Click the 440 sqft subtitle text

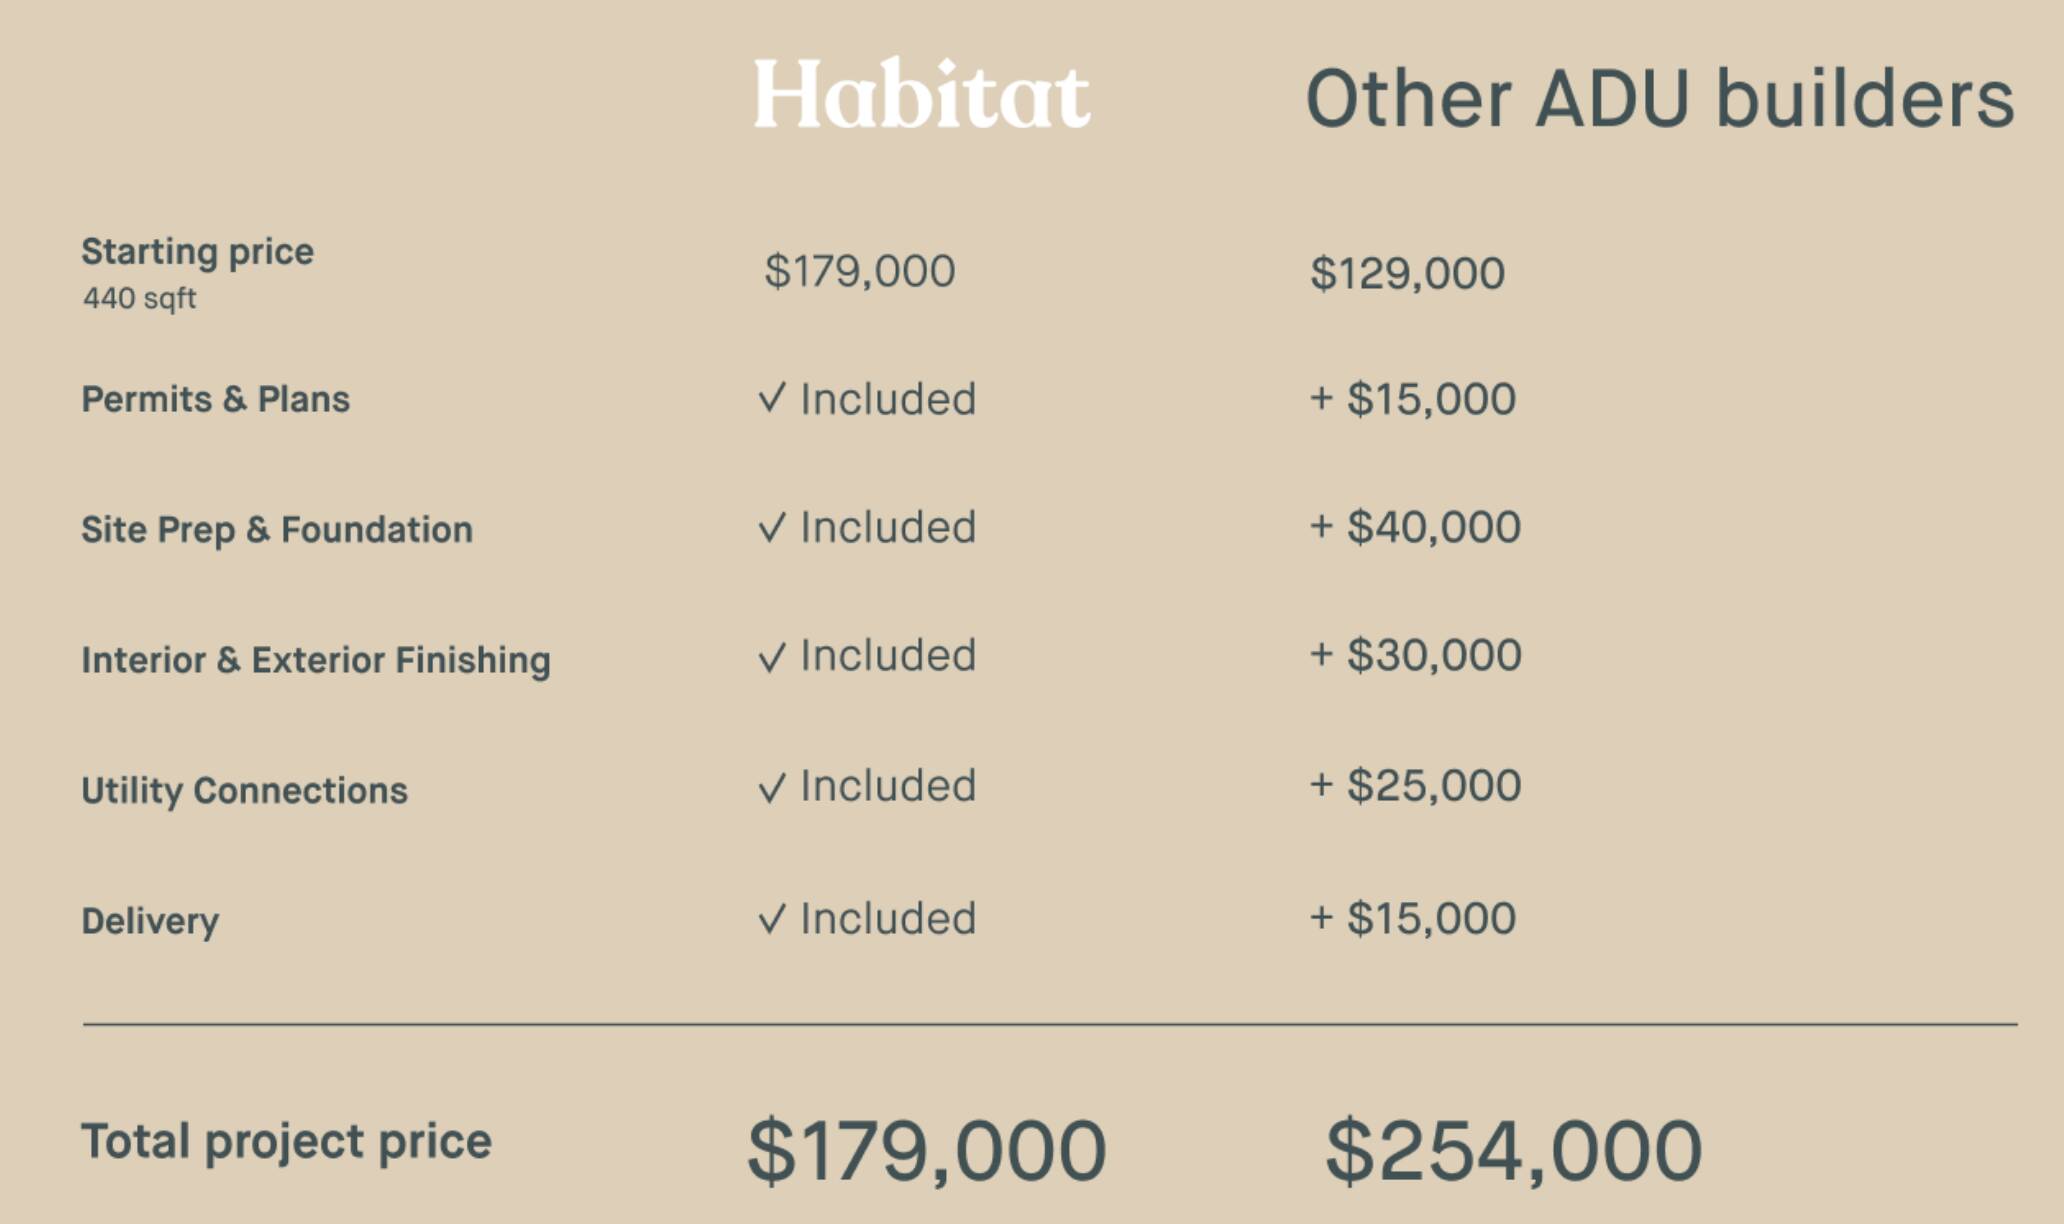[139, 298]
